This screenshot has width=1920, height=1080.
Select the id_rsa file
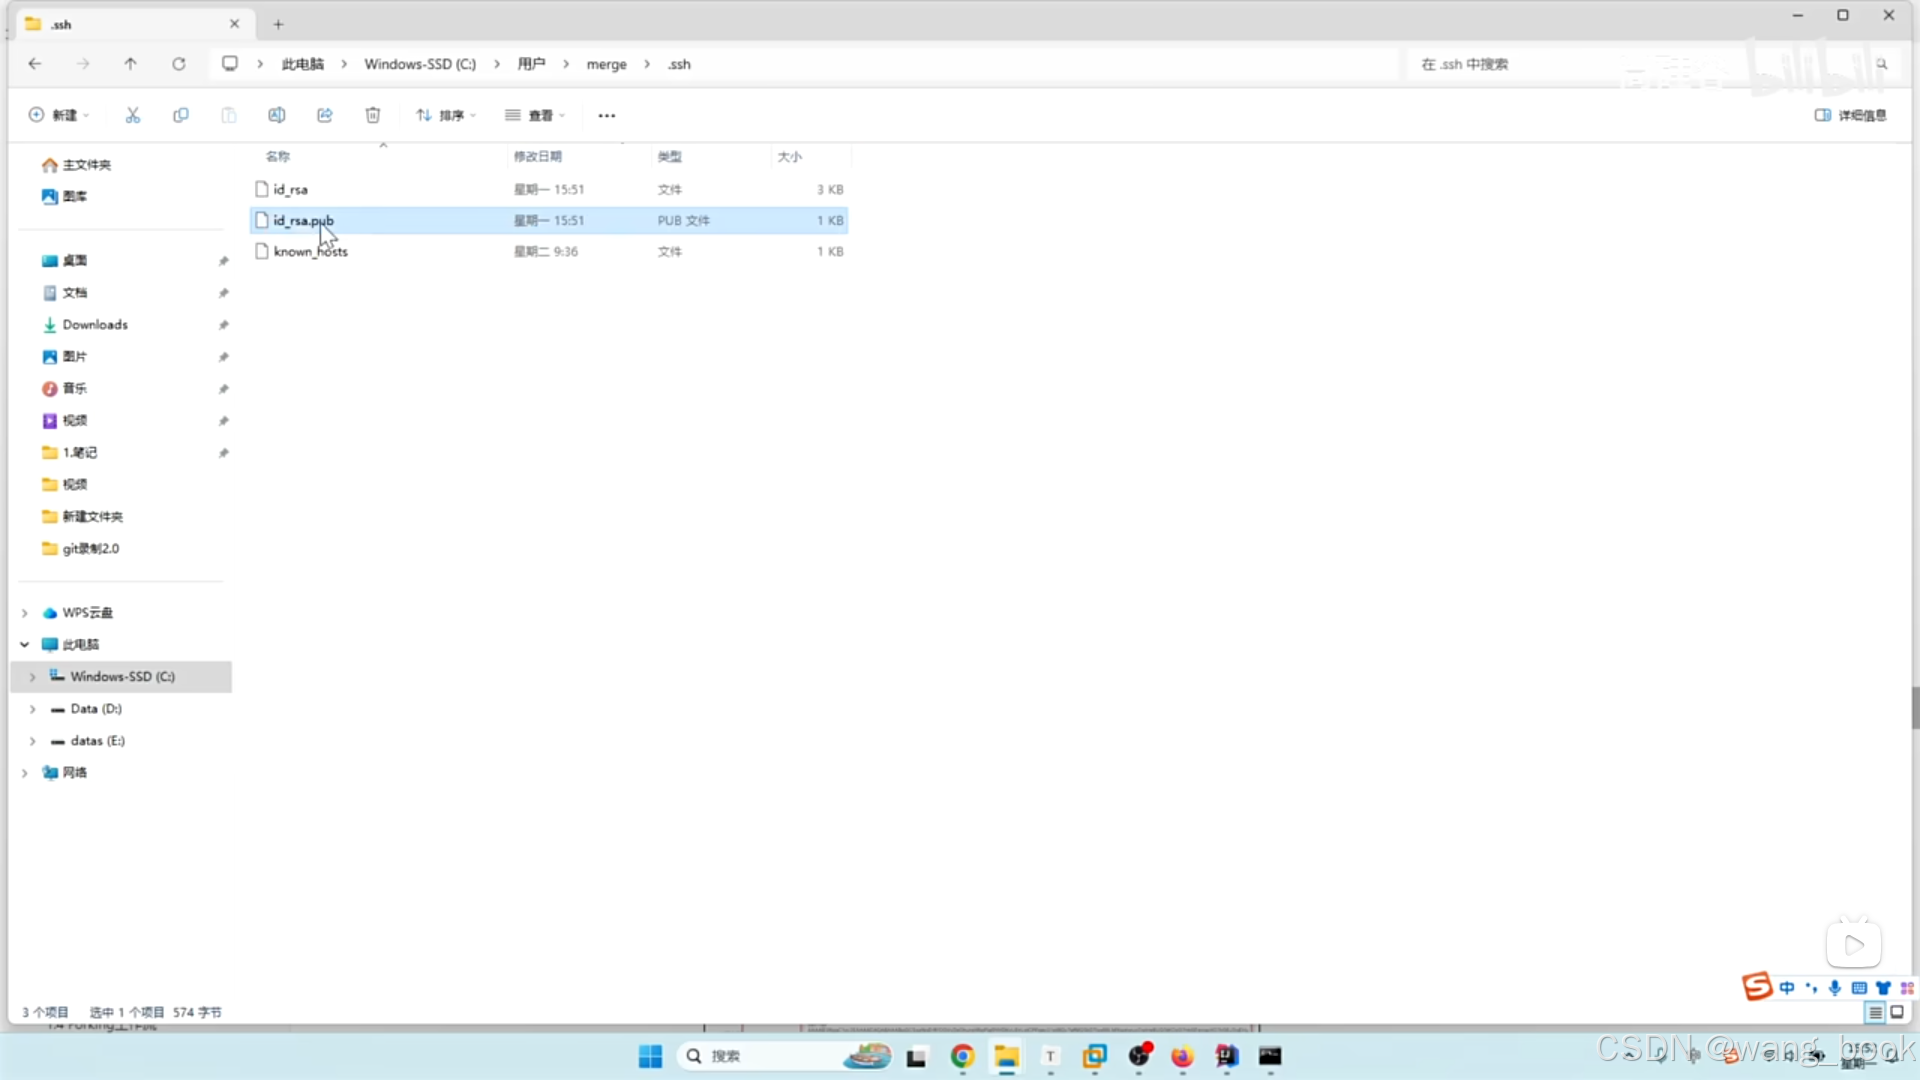(548, 189)
